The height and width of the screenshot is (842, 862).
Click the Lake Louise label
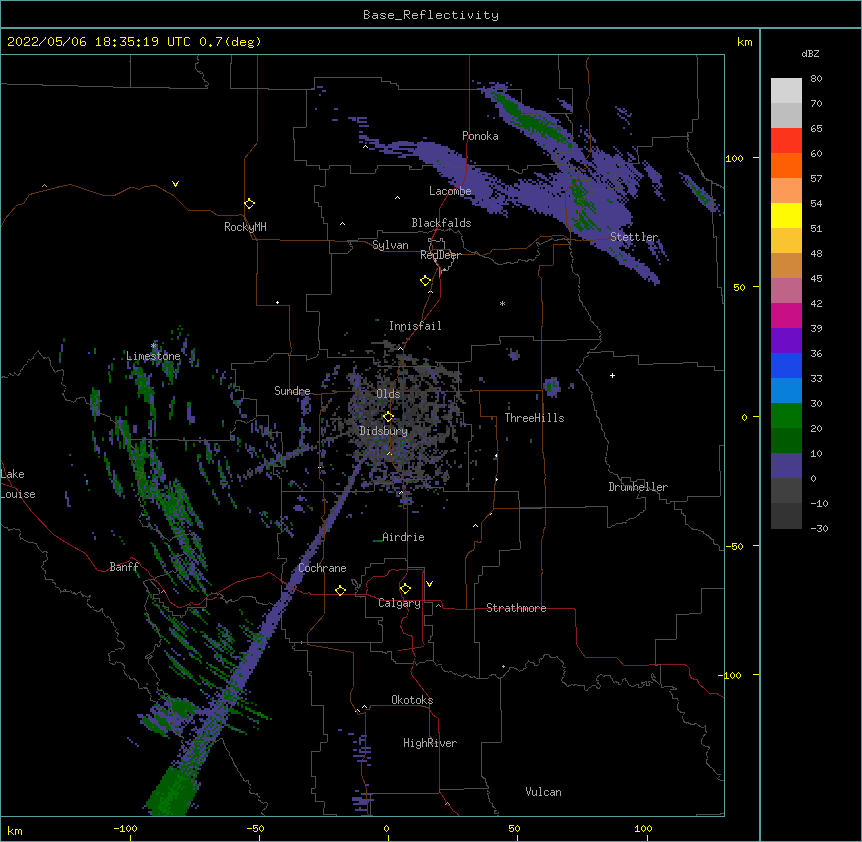pyautogui.click(x=18, y=484)
